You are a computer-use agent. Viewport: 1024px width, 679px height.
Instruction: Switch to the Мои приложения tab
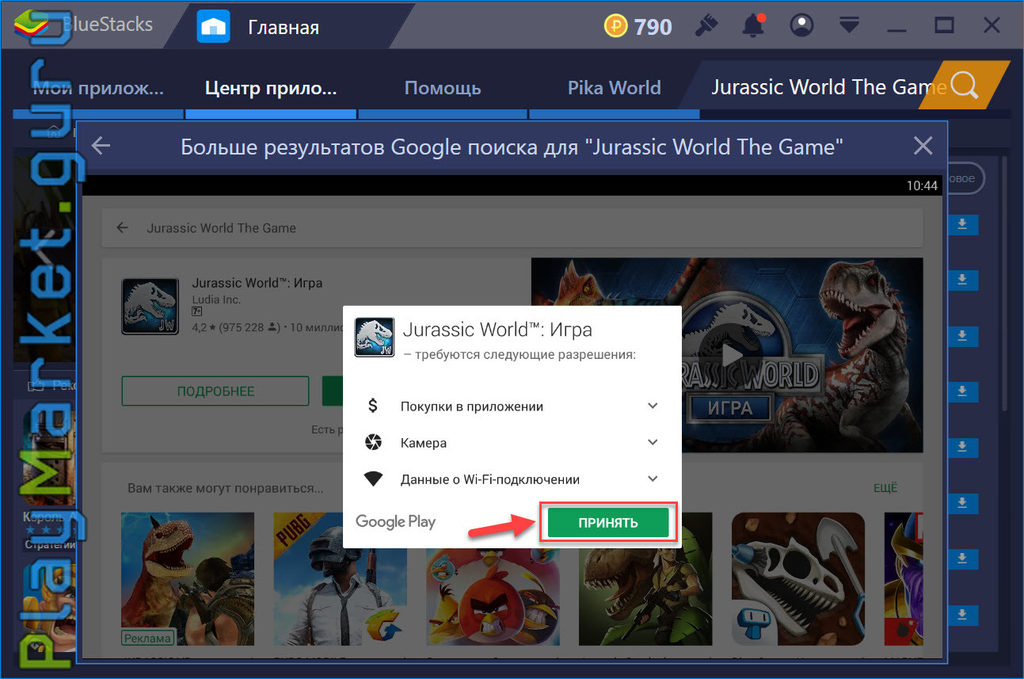point(99,88)
